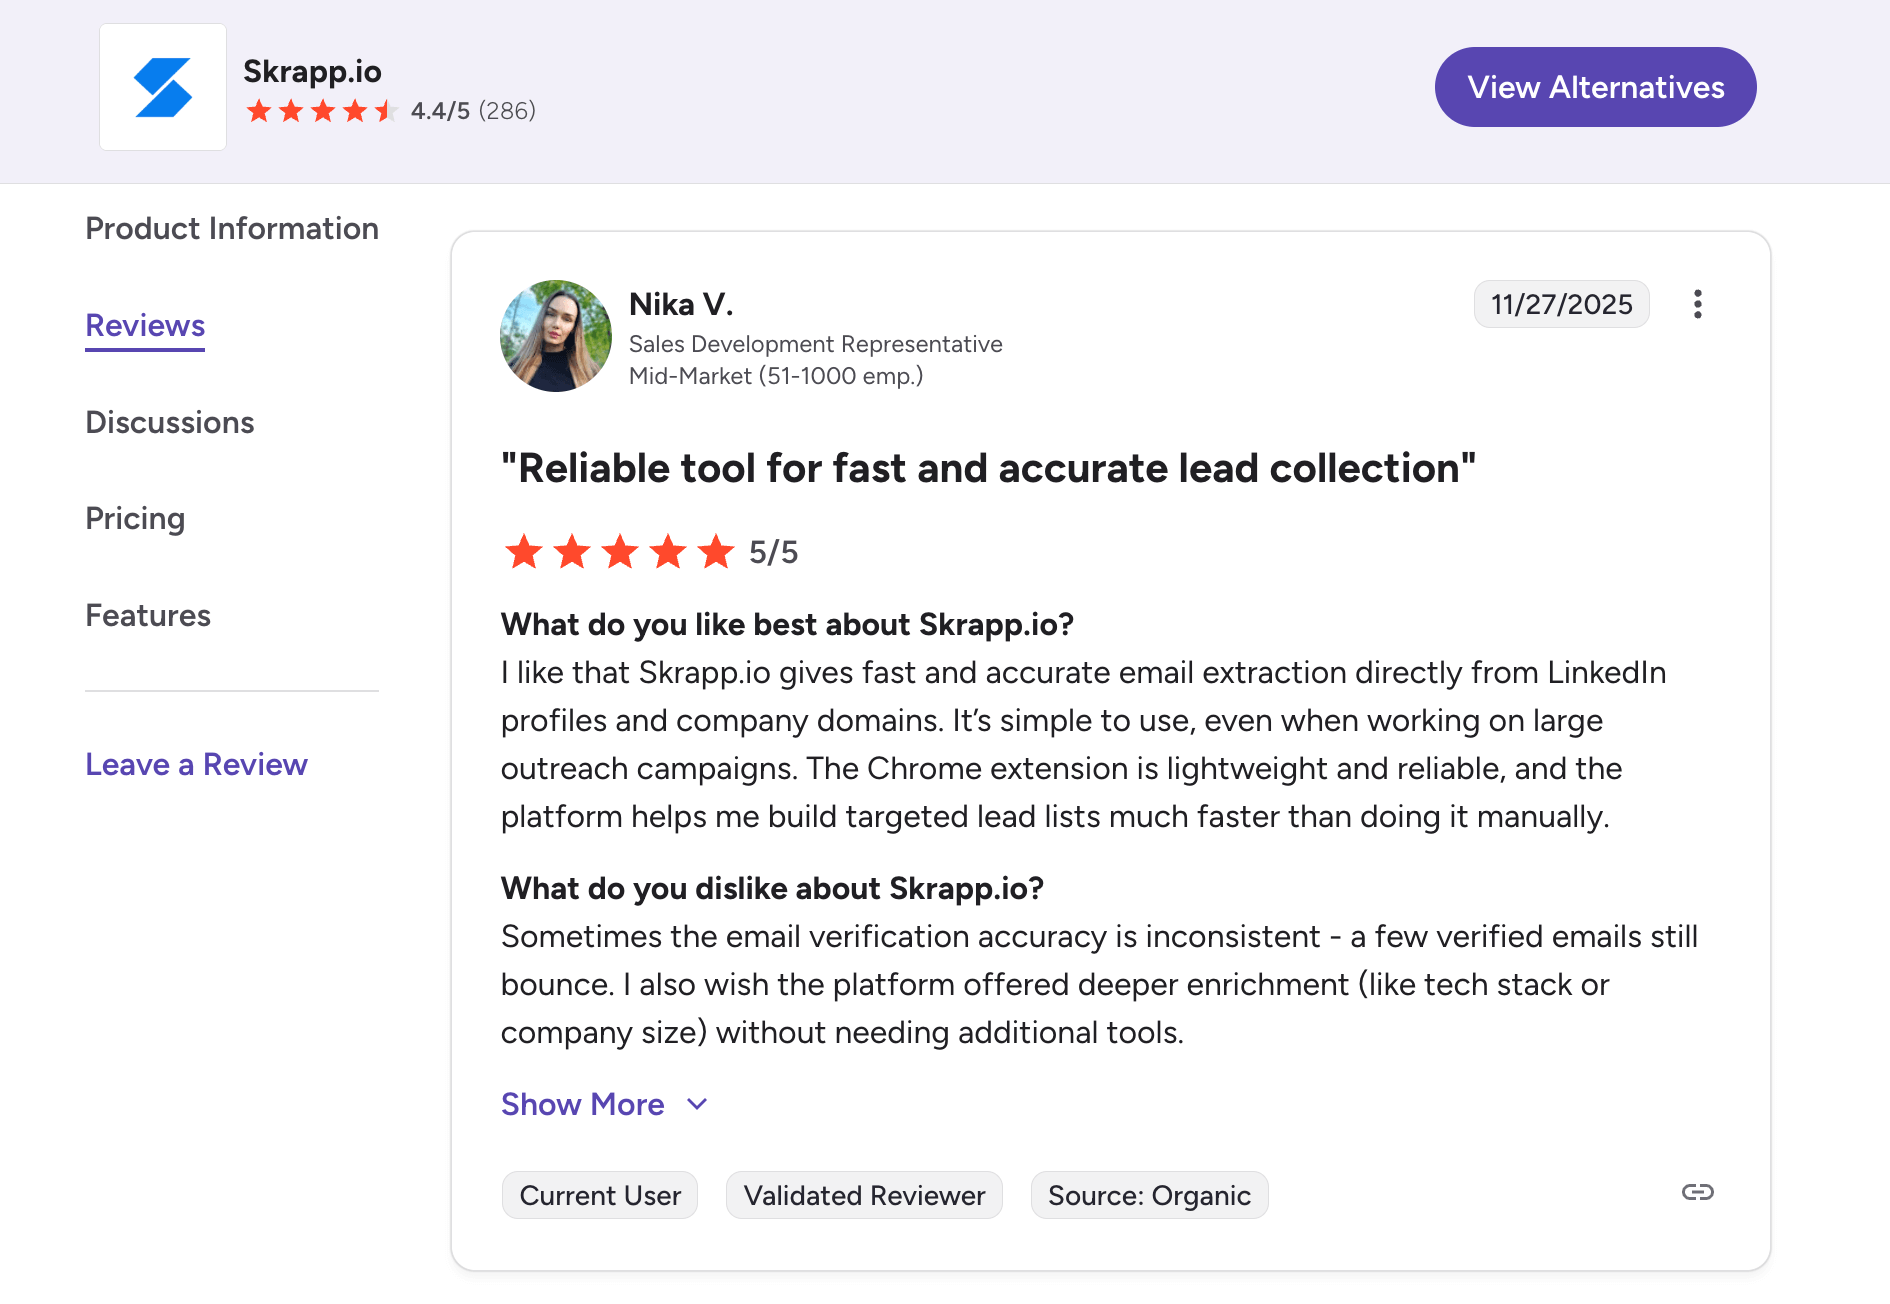Image resolution: width=1890 pixels, height=1304 pixels.
Task: Open the three-dot options menu on the review
Action: (1698, 304)
